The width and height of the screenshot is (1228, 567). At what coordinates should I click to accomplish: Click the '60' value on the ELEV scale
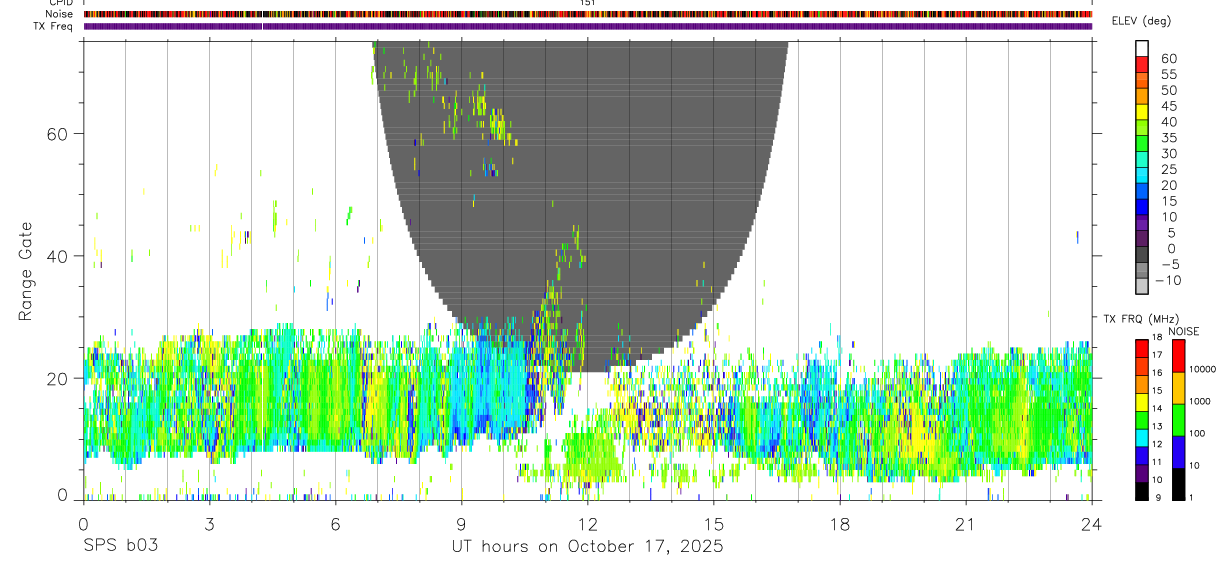1168,58
